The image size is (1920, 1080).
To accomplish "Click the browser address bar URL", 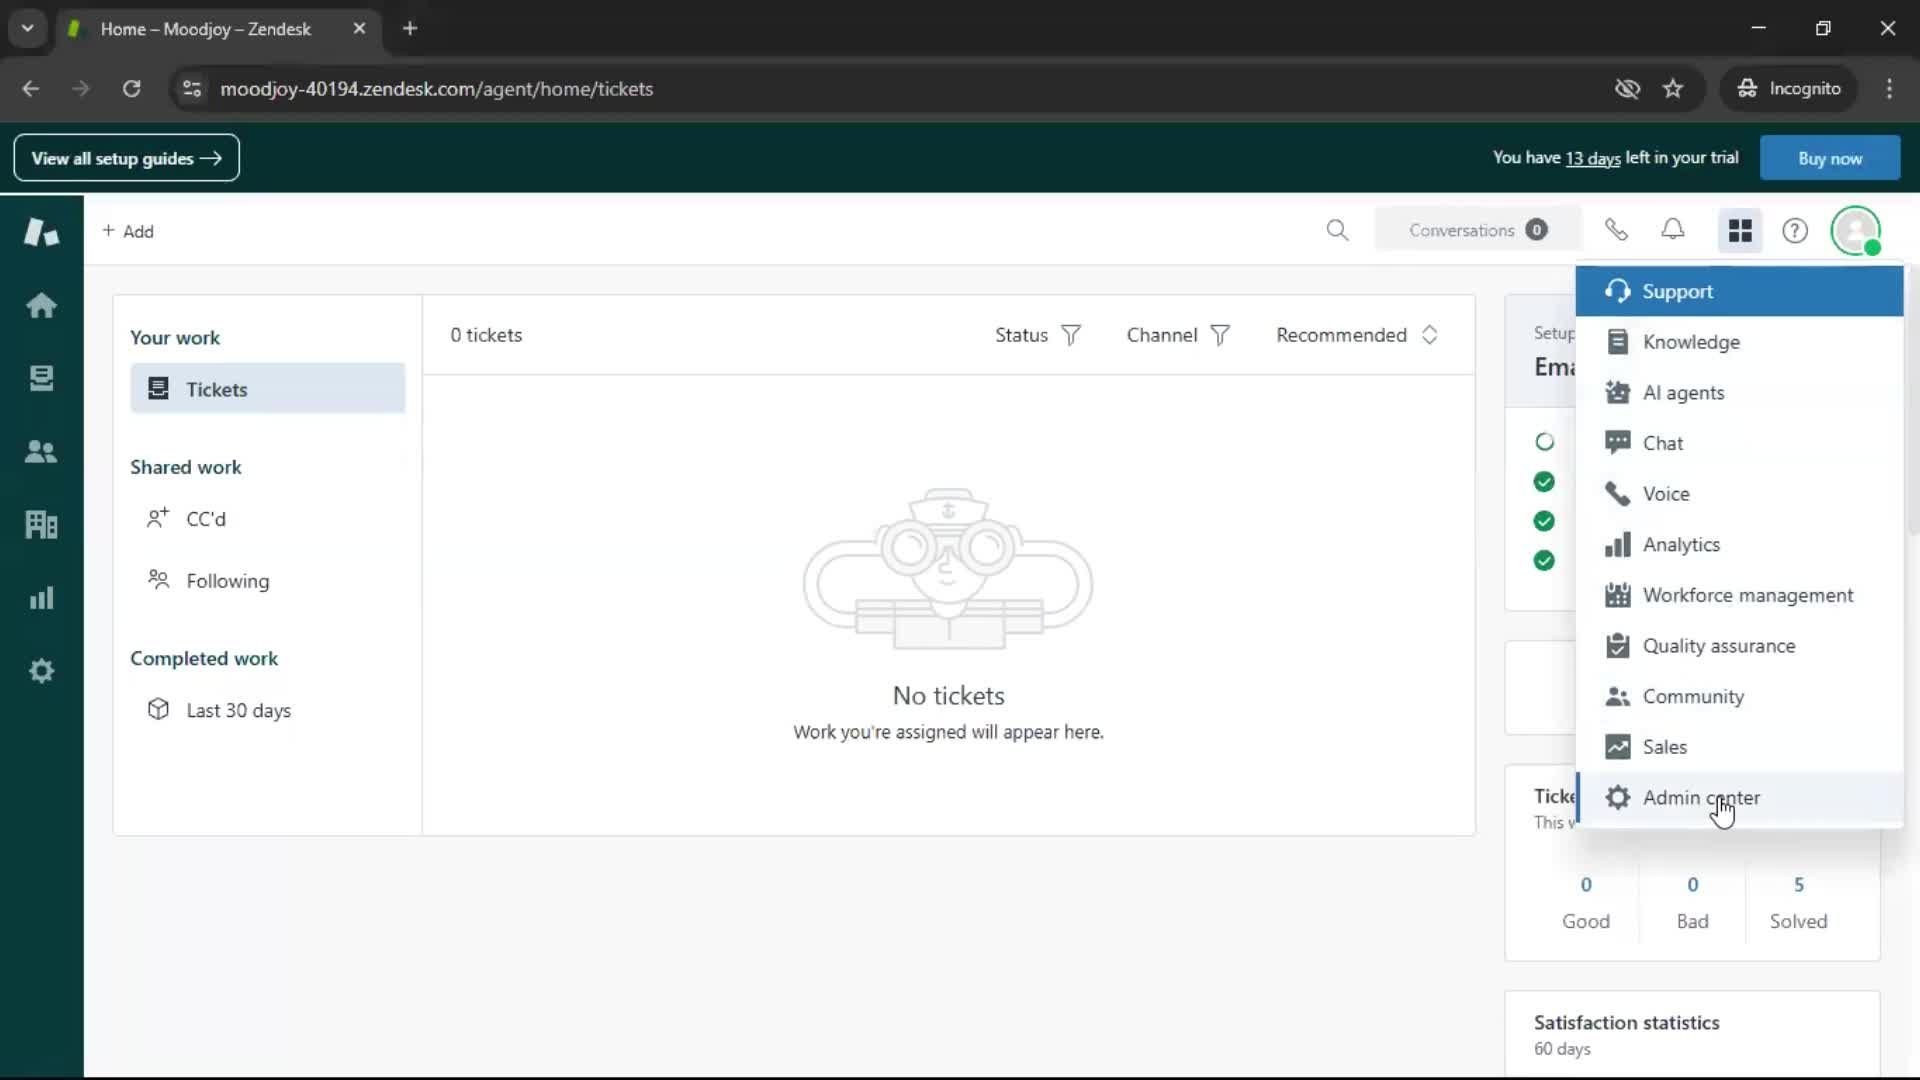I will point(437,89).
